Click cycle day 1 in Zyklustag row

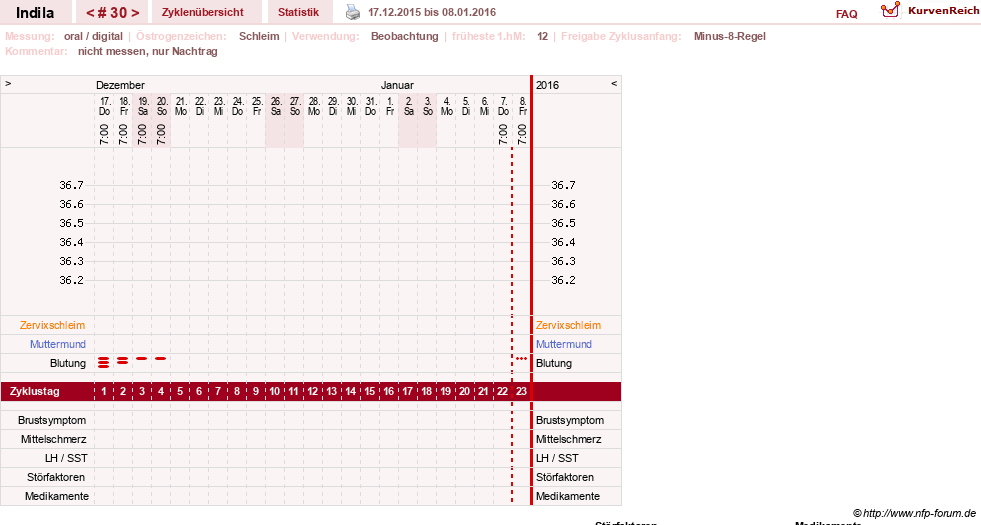(x=104, y=392)
